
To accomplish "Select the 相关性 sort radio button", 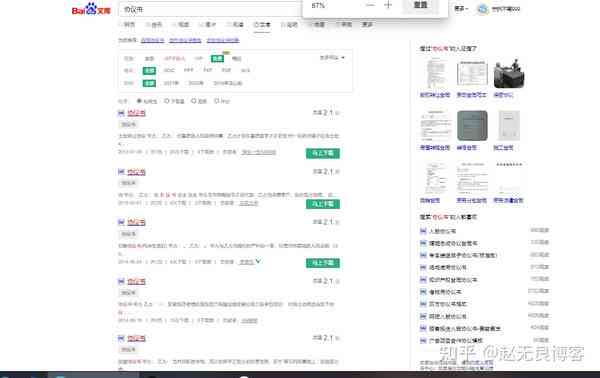I will (139, 101).
